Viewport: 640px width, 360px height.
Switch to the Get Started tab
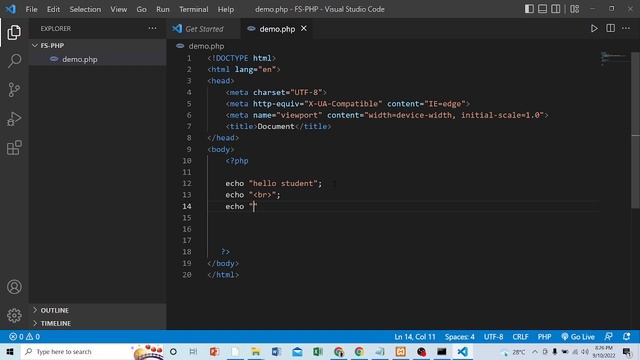[x=204, y=29]
